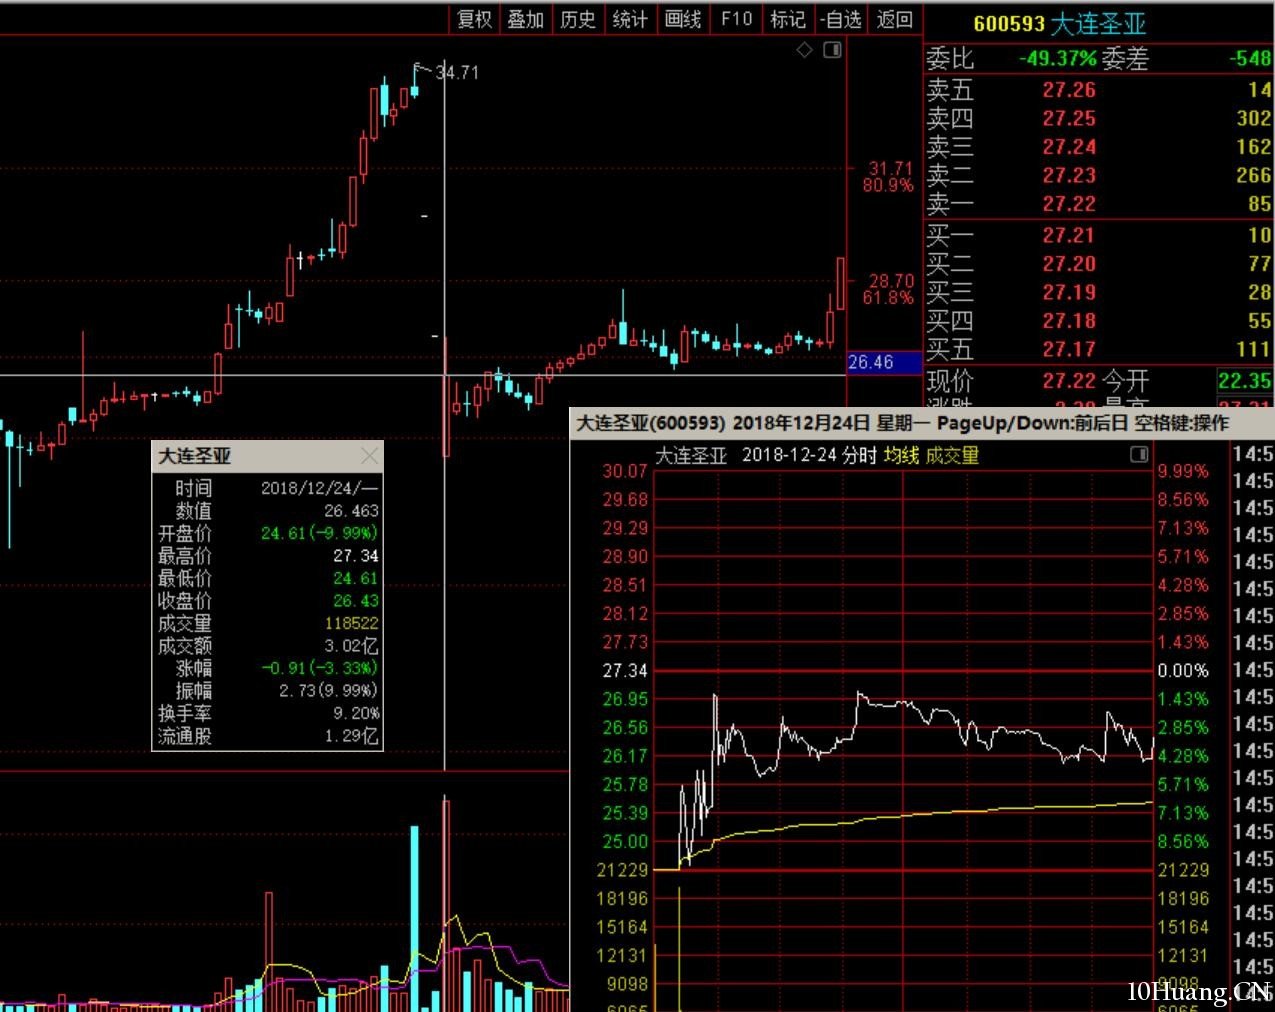Click the 600593 大连圣亚 stock title
This screenshot has width=1275, height=1012.
[1059, 23]
